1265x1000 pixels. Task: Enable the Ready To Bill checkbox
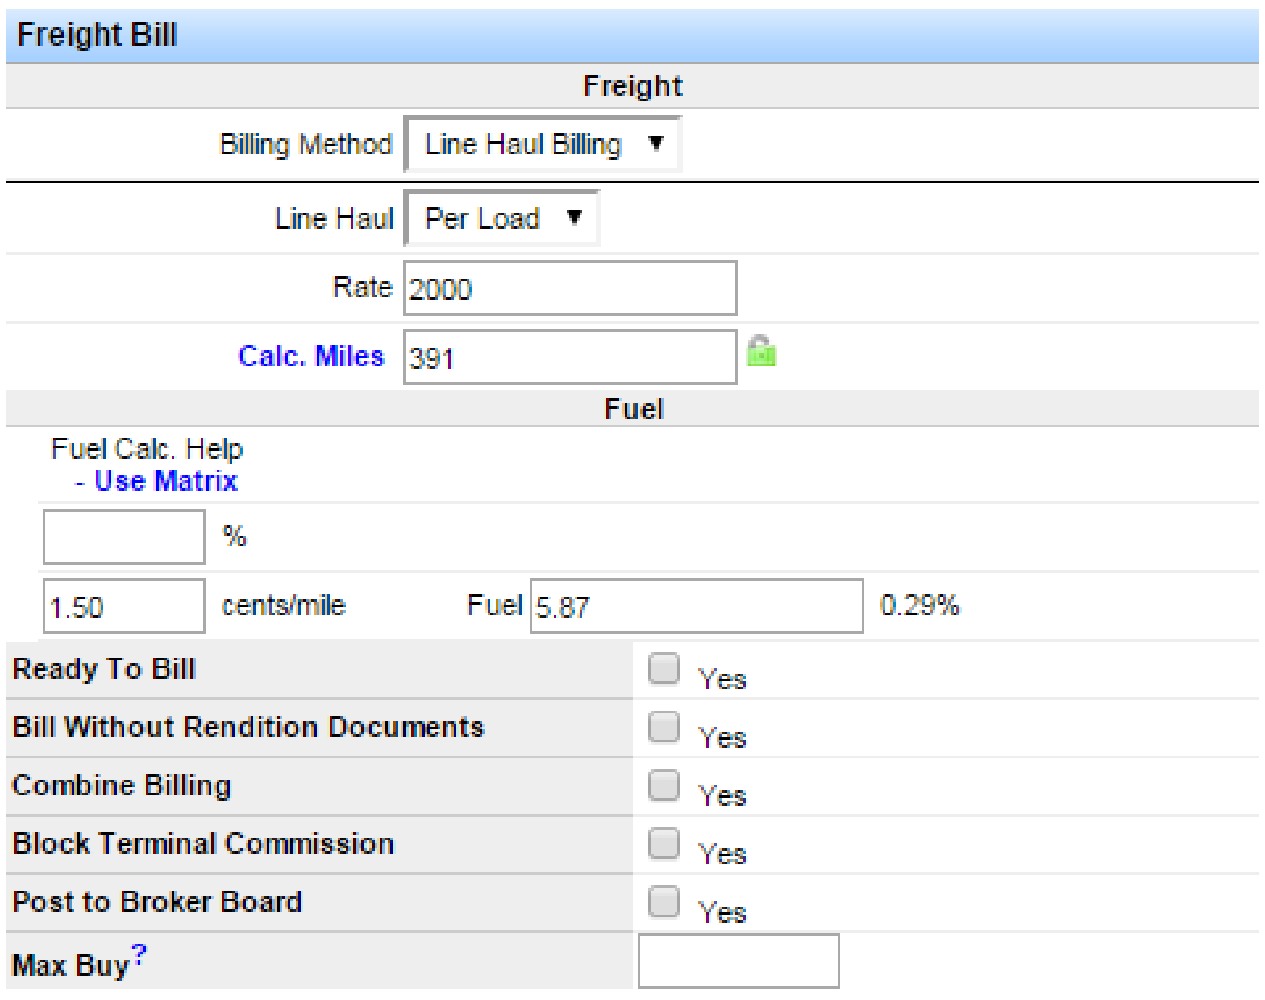pyautogui.click(x=663, y=669)
